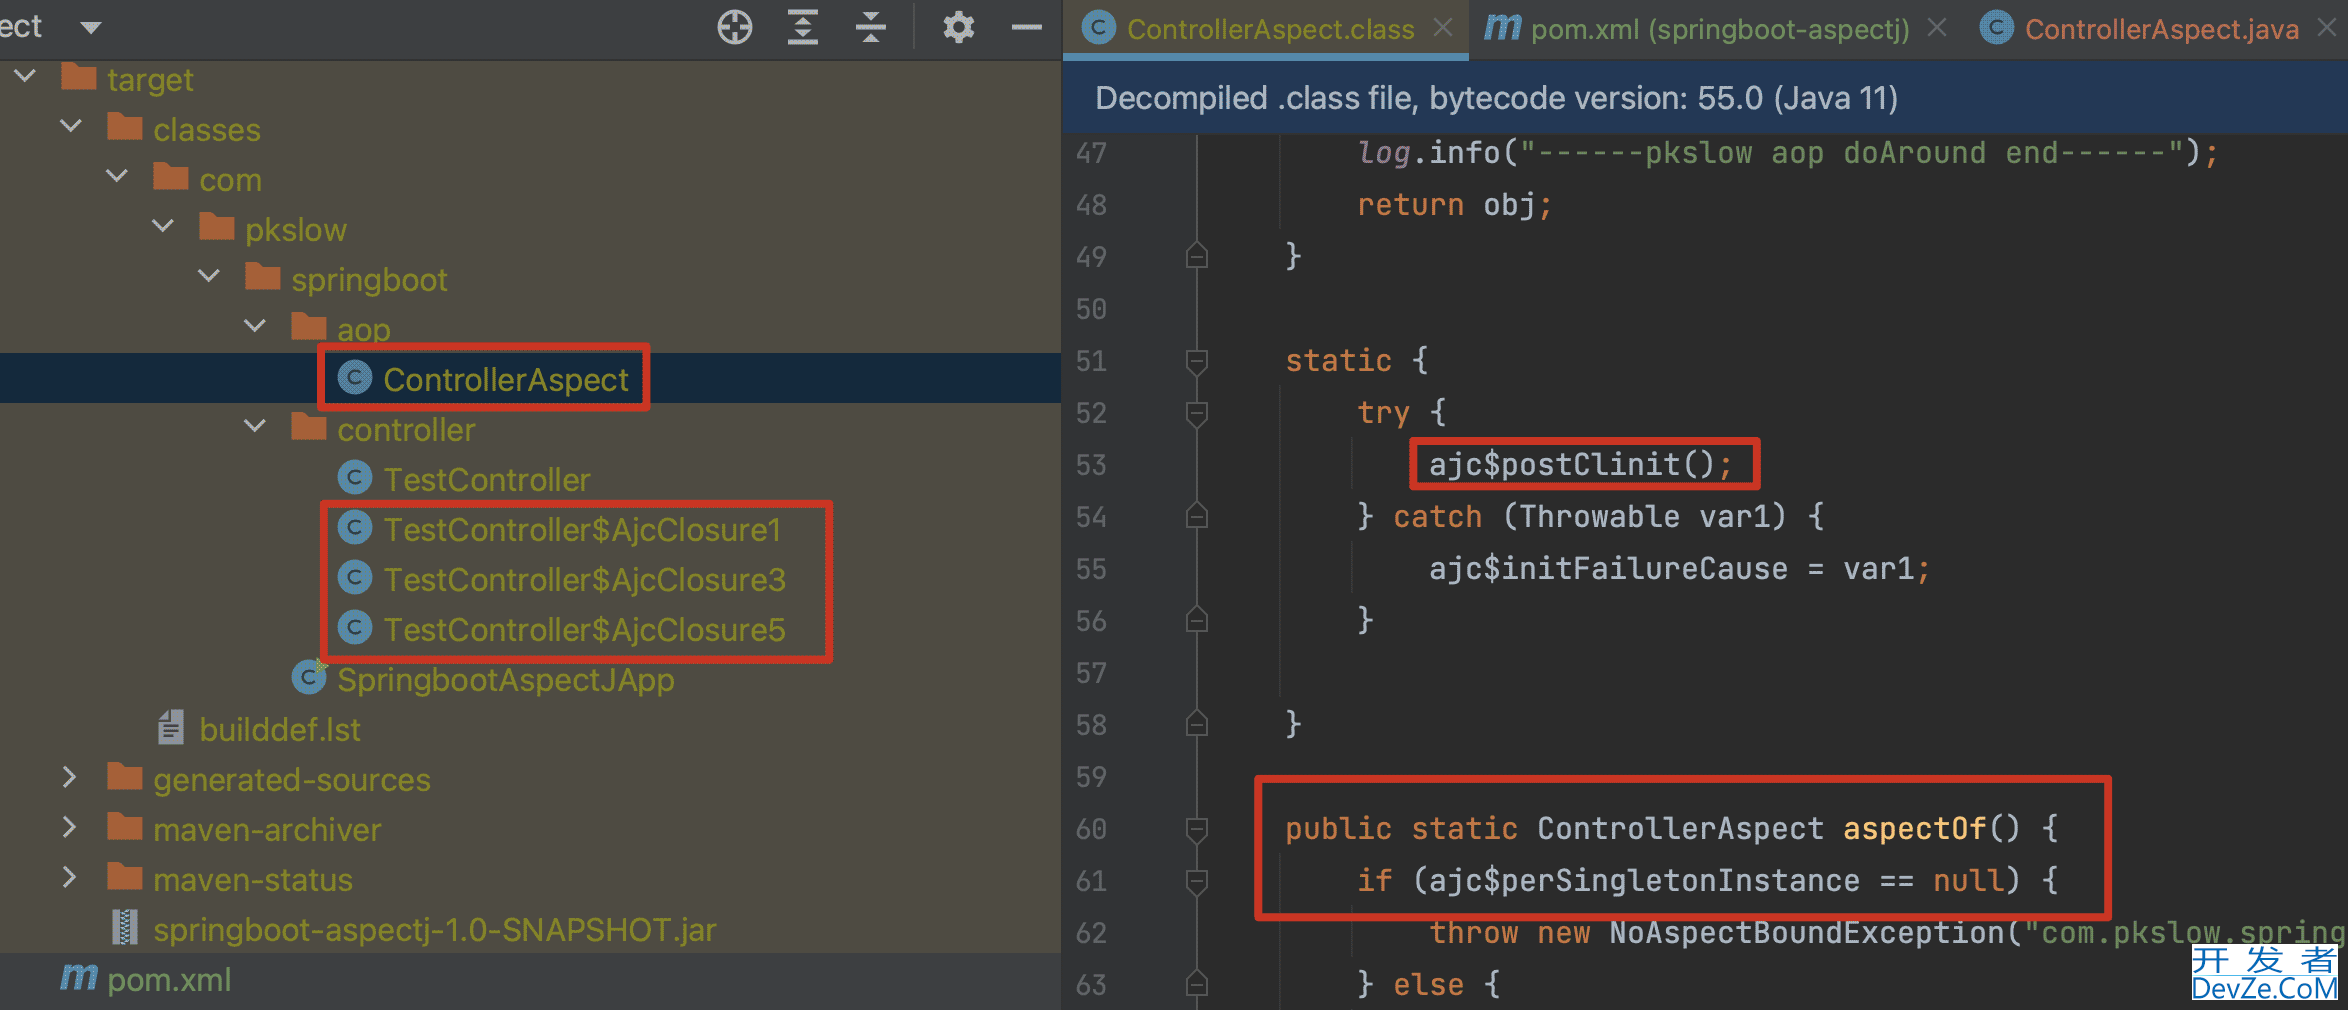The image size is (2348, 1010).
Task: Click fold end marker at line 49
Action: (x=1196, y=256)
